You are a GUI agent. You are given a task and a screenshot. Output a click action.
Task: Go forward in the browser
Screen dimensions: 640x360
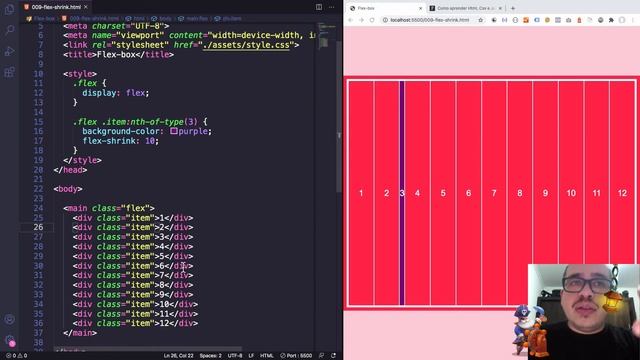[361, 20]
